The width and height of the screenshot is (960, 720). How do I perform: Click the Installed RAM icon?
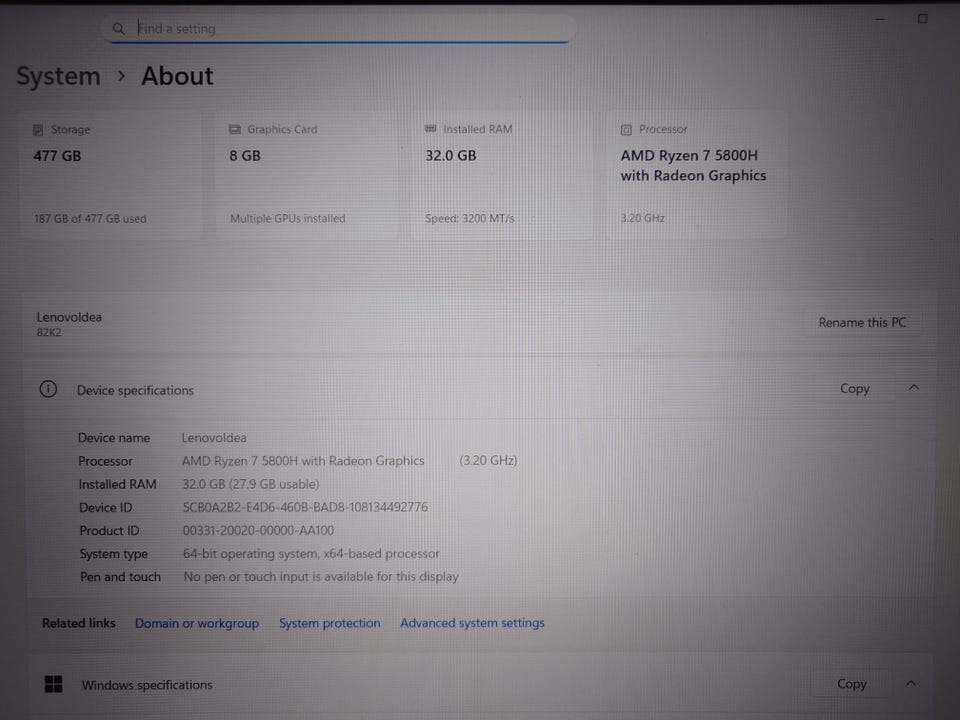click(x=430, y=129)
